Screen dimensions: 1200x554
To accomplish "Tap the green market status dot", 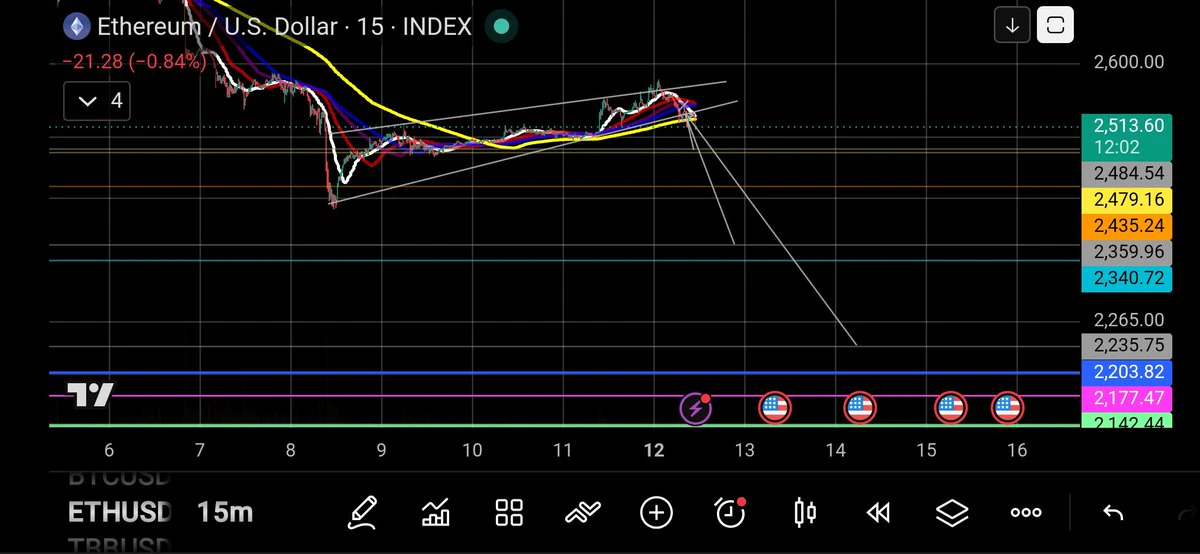I will [502, 27].
